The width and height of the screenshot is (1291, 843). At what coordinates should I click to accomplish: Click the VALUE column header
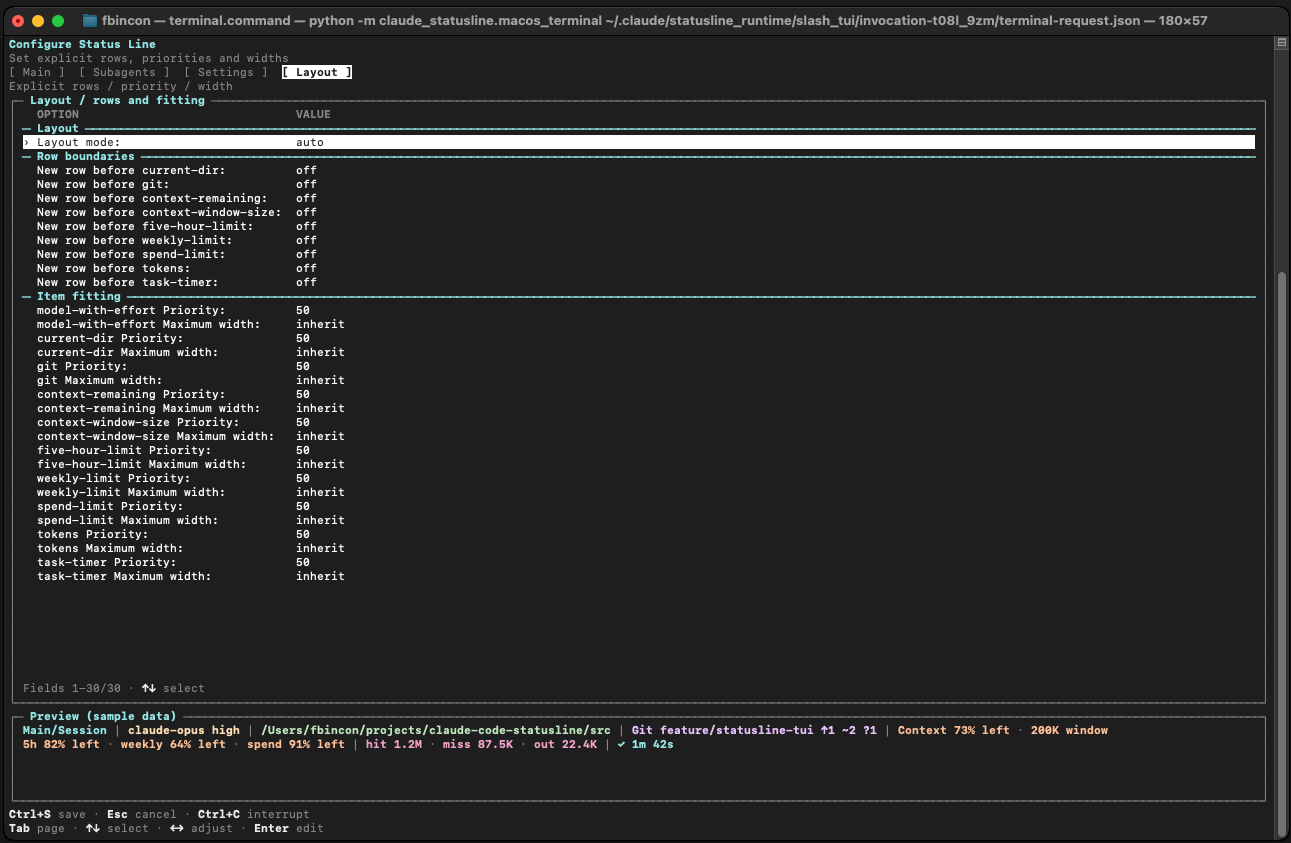pos(313,114)
